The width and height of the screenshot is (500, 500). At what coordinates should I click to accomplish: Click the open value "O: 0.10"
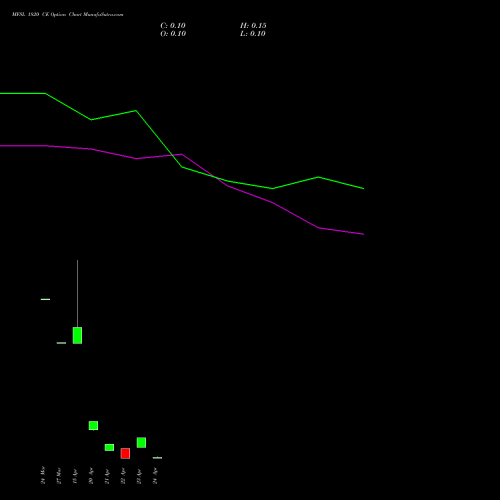173,34
